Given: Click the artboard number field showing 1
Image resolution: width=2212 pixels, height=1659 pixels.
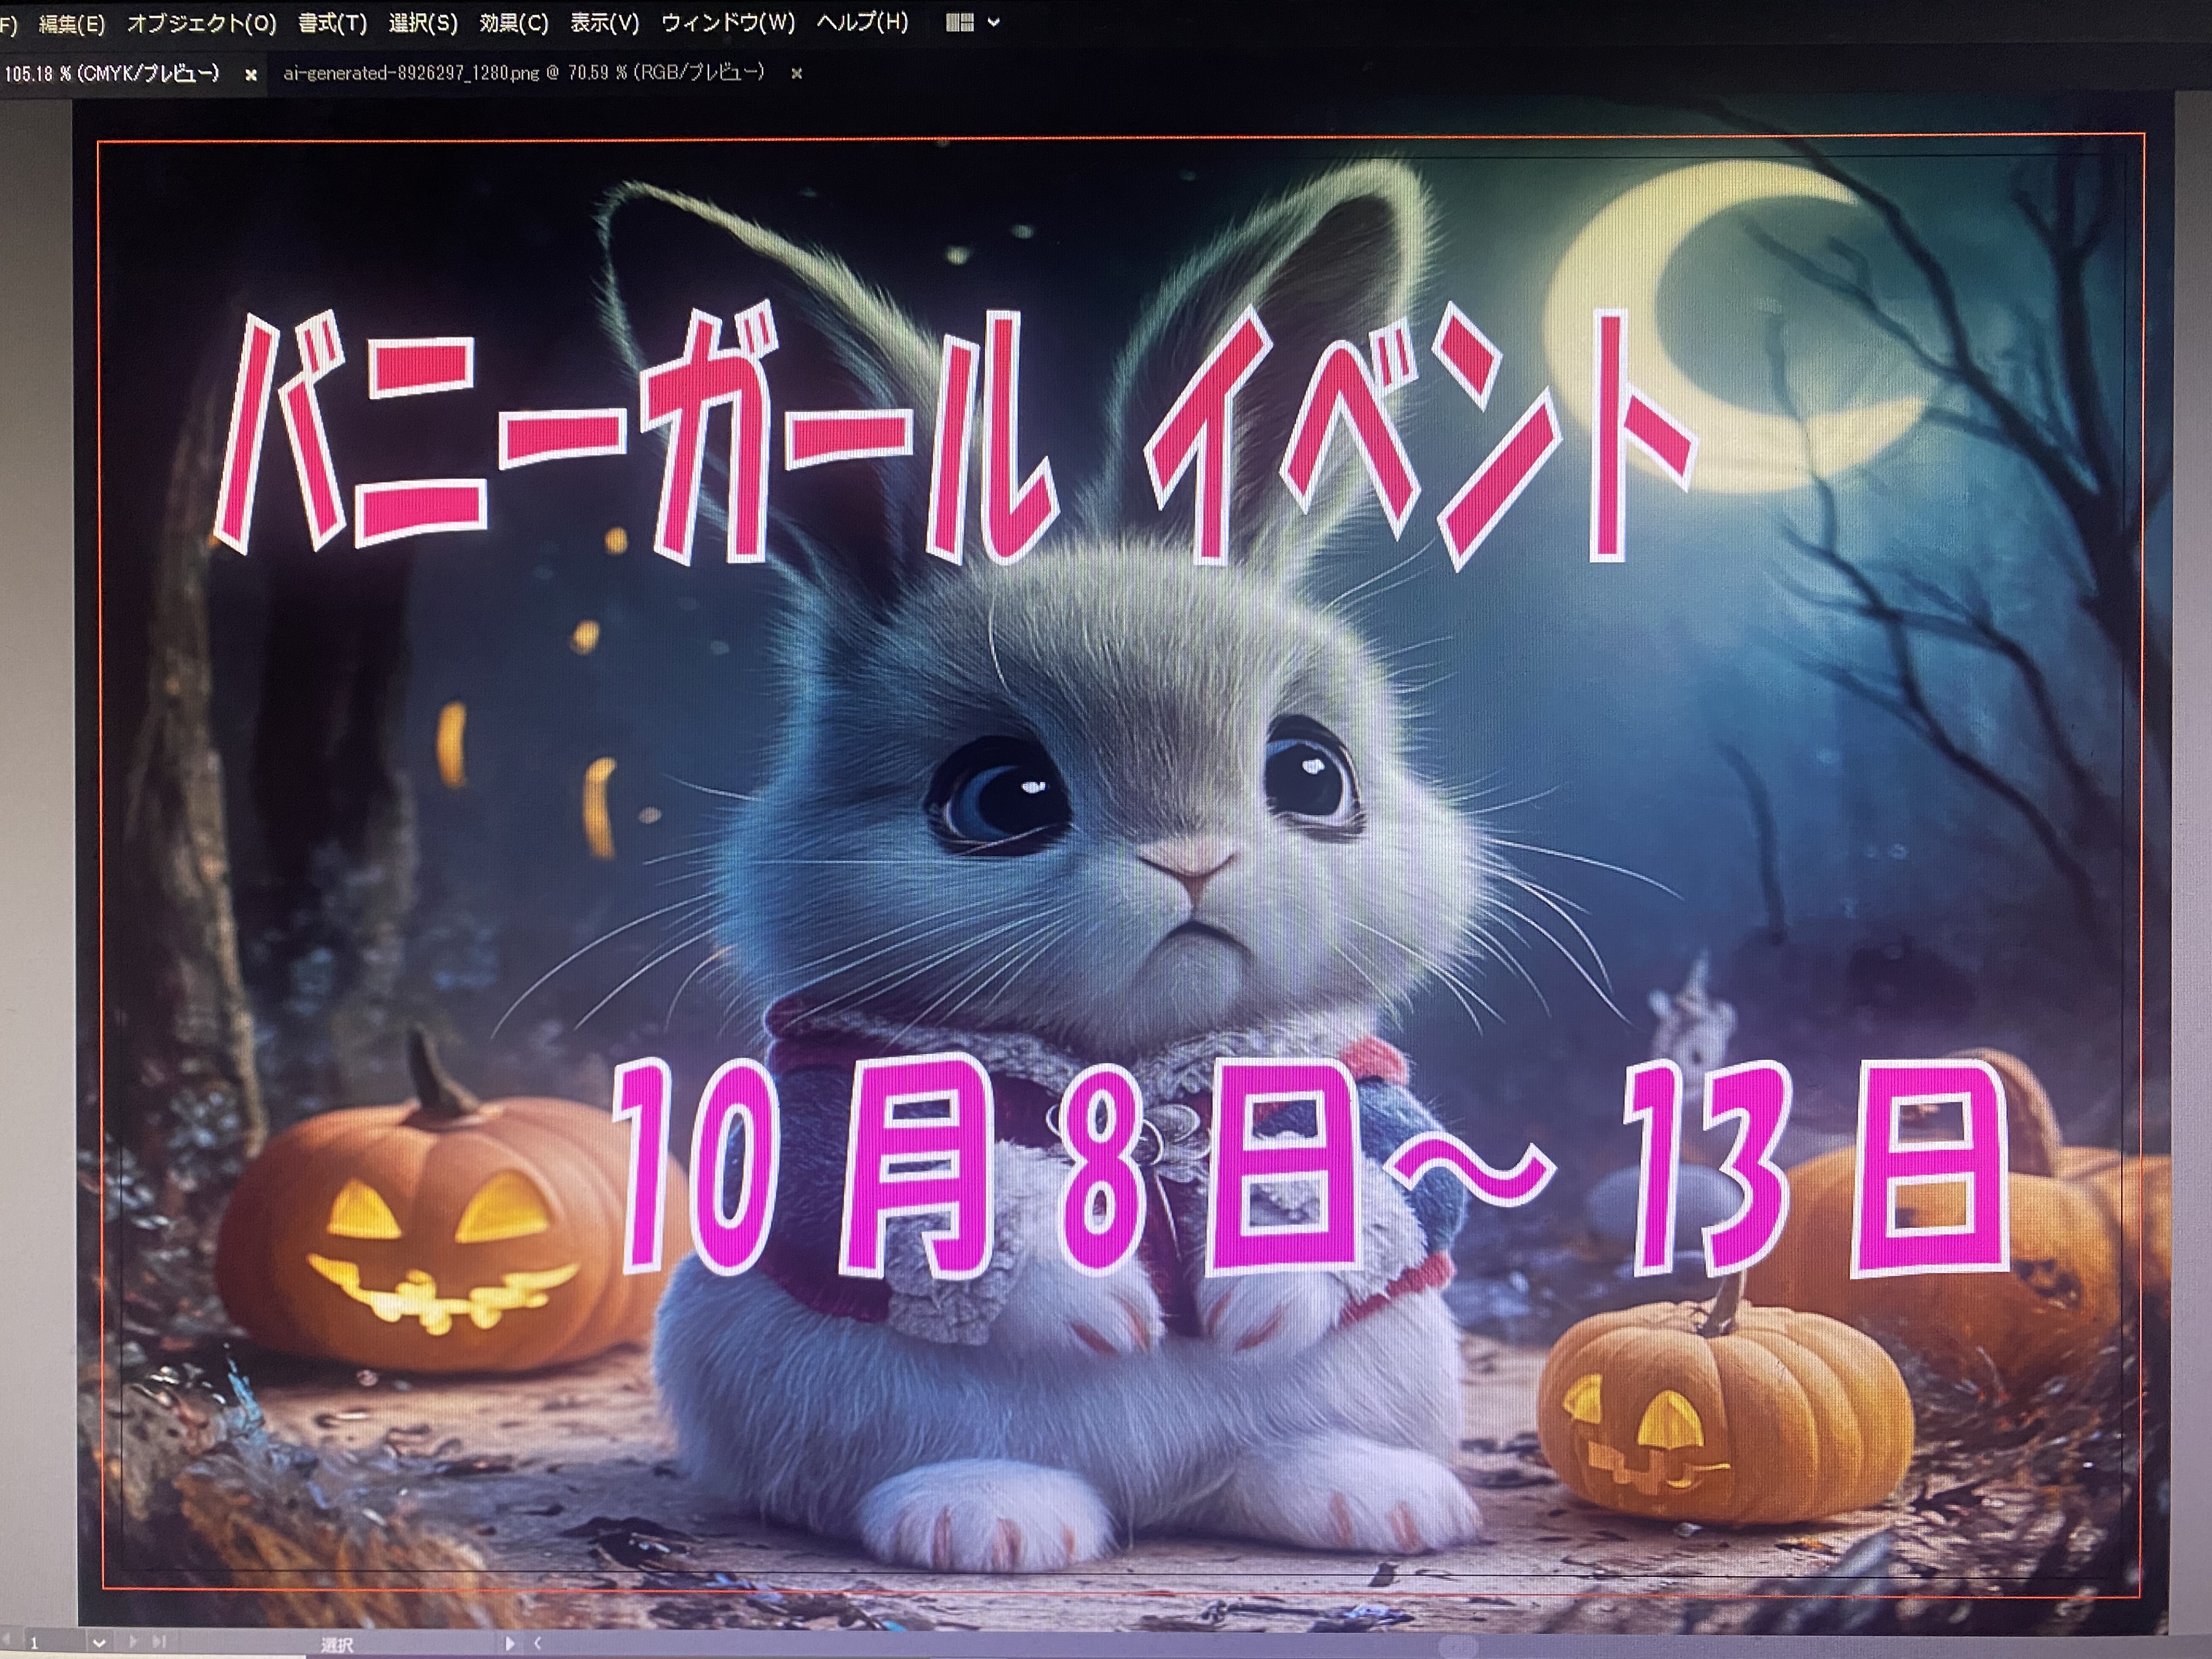Looking at the screenshot, I should click(55, 1642).
